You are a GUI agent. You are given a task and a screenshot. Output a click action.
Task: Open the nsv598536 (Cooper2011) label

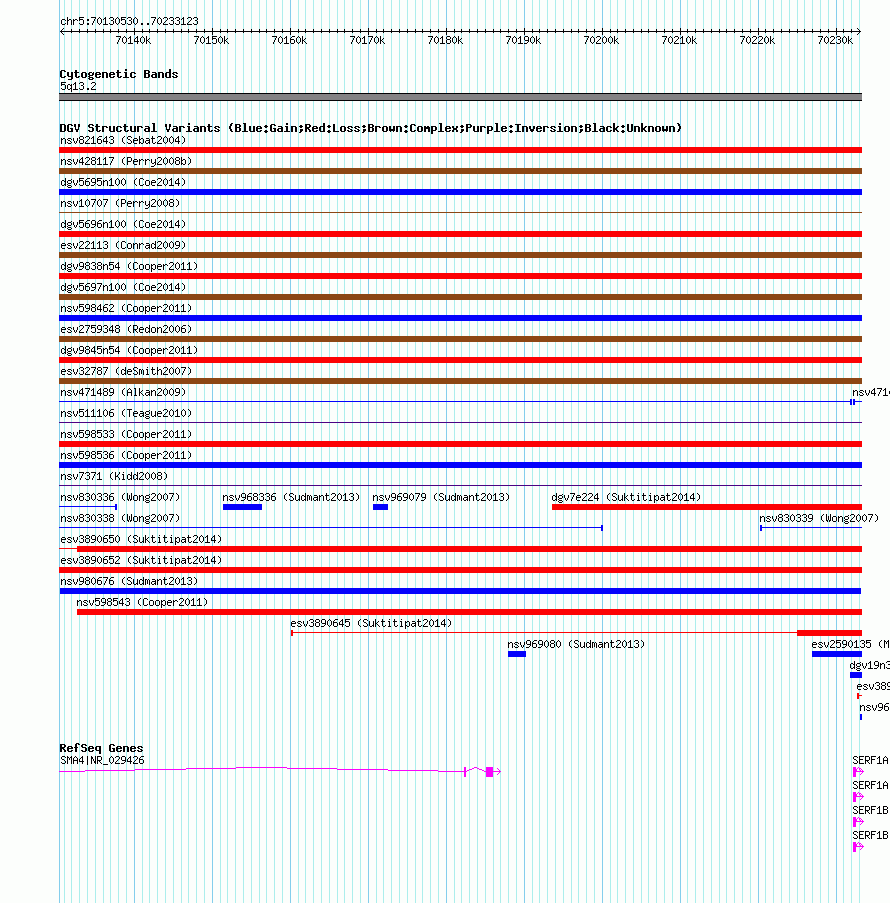point(126,456)
